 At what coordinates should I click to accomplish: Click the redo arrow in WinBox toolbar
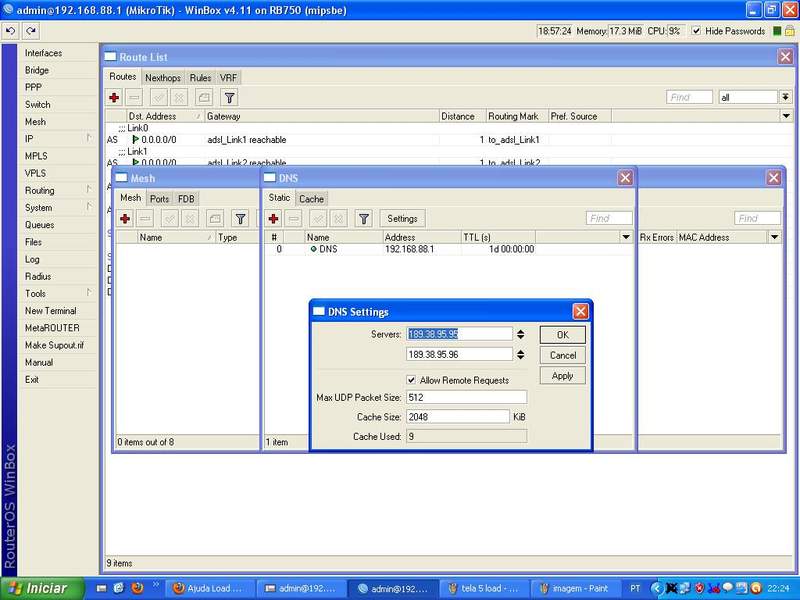31,31
